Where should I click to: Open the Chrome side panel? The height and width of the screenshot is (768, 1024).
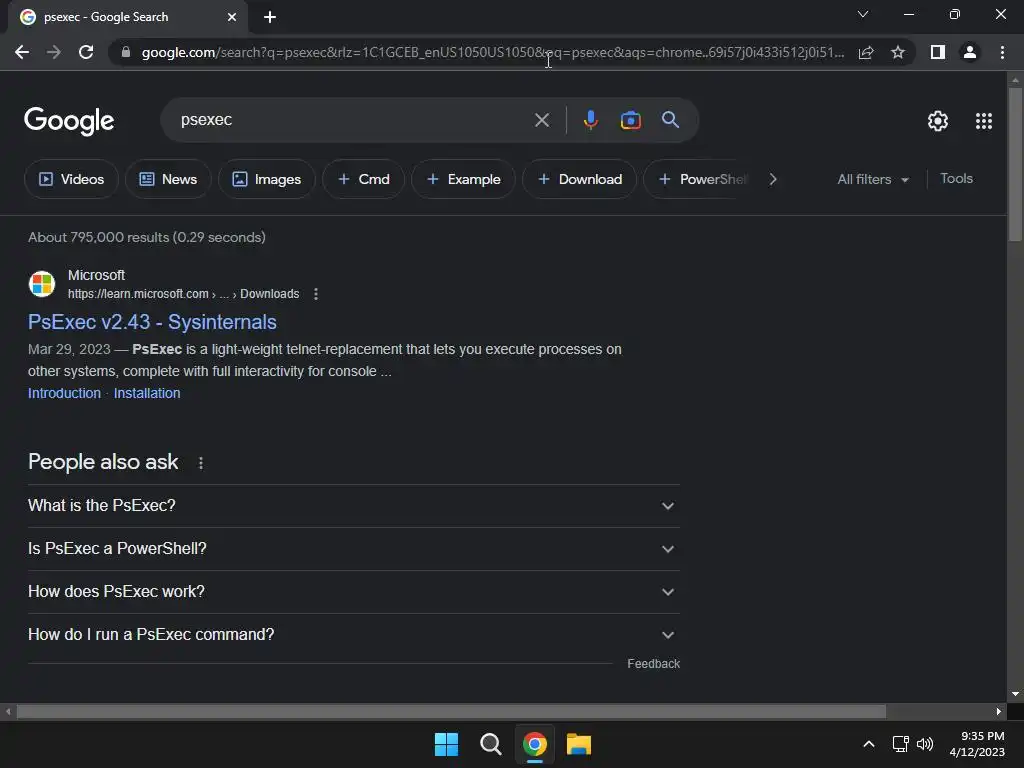938,52
